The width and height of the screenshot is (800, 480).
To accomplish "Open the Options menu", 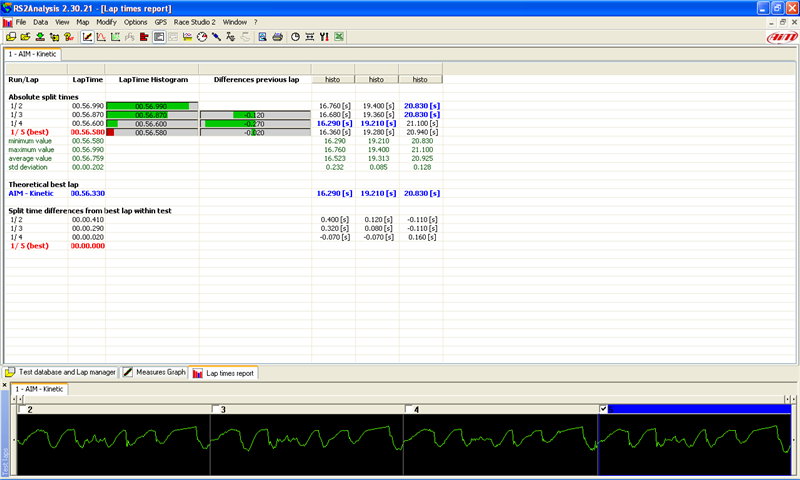I will point(135,22).
